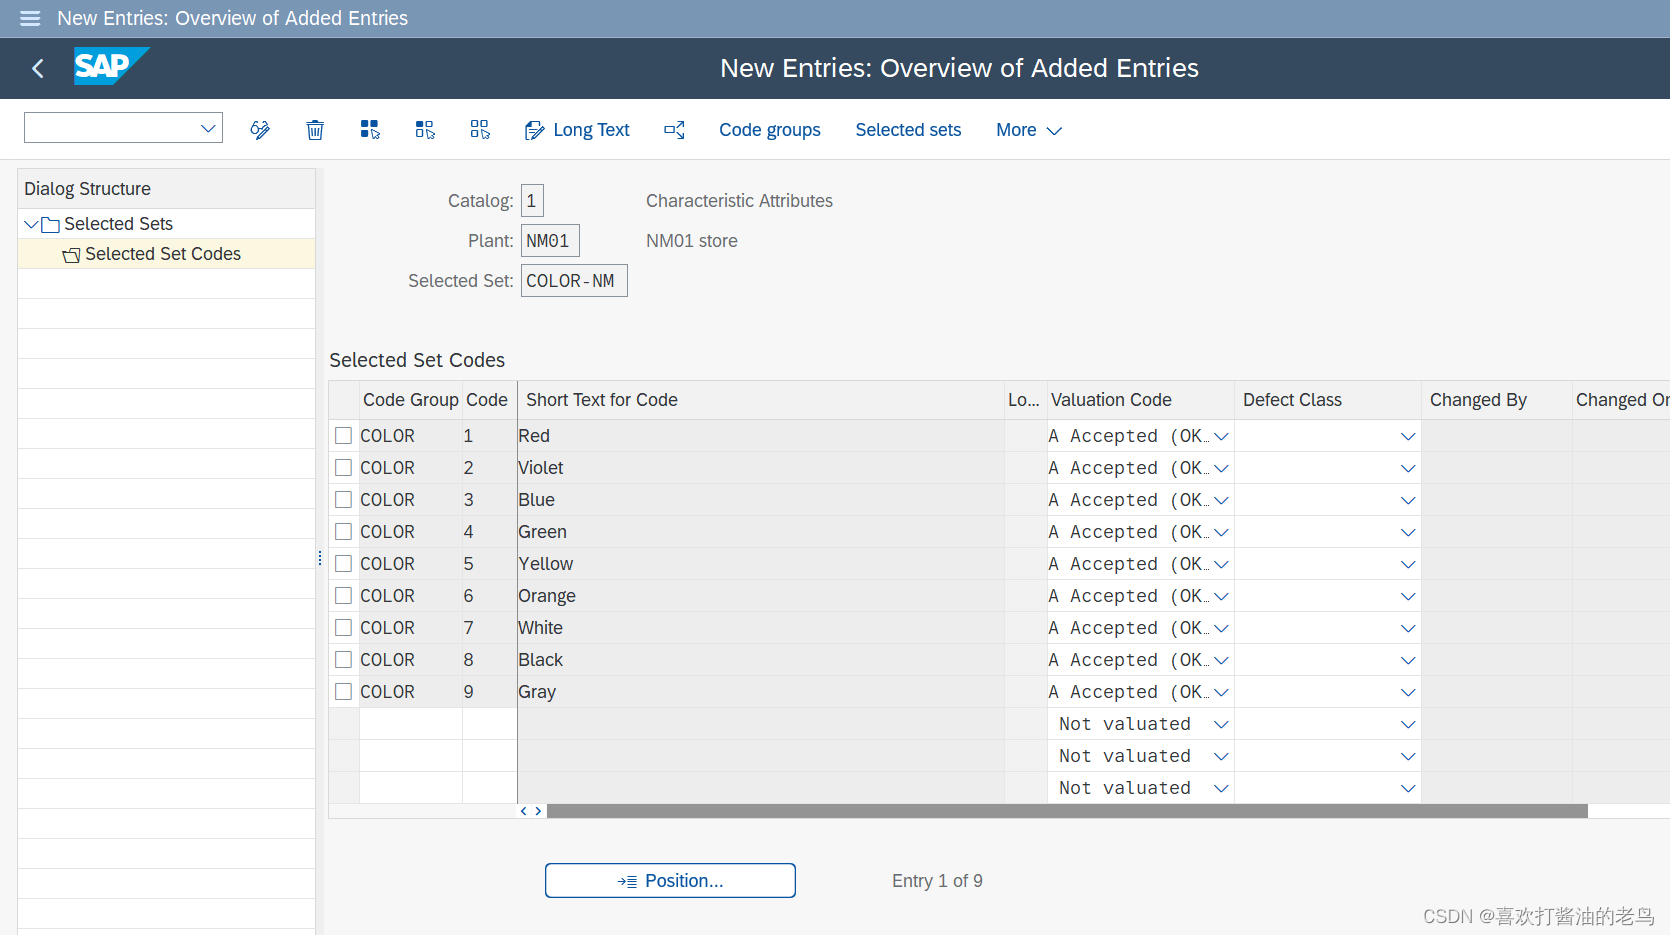Screen dimensions: 1670x935
Task: Click the Deselect All icon
Action: pyautogui.click(x=479, y=129)
